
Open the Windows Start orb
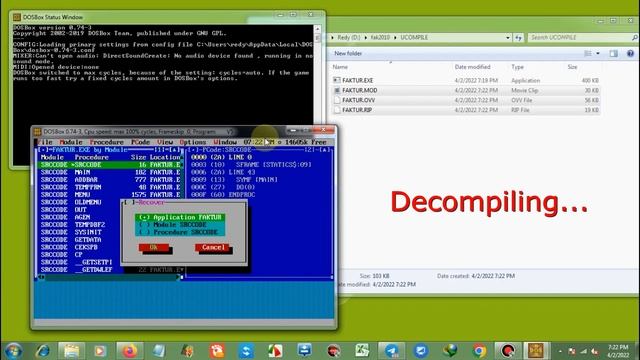coord(13,351)
